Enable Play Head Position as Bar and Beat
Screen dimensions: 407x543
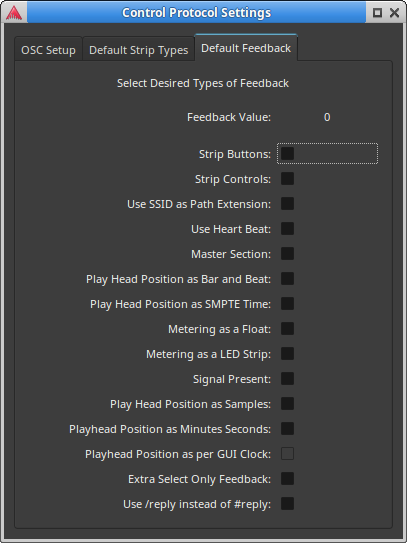point(287,278)
